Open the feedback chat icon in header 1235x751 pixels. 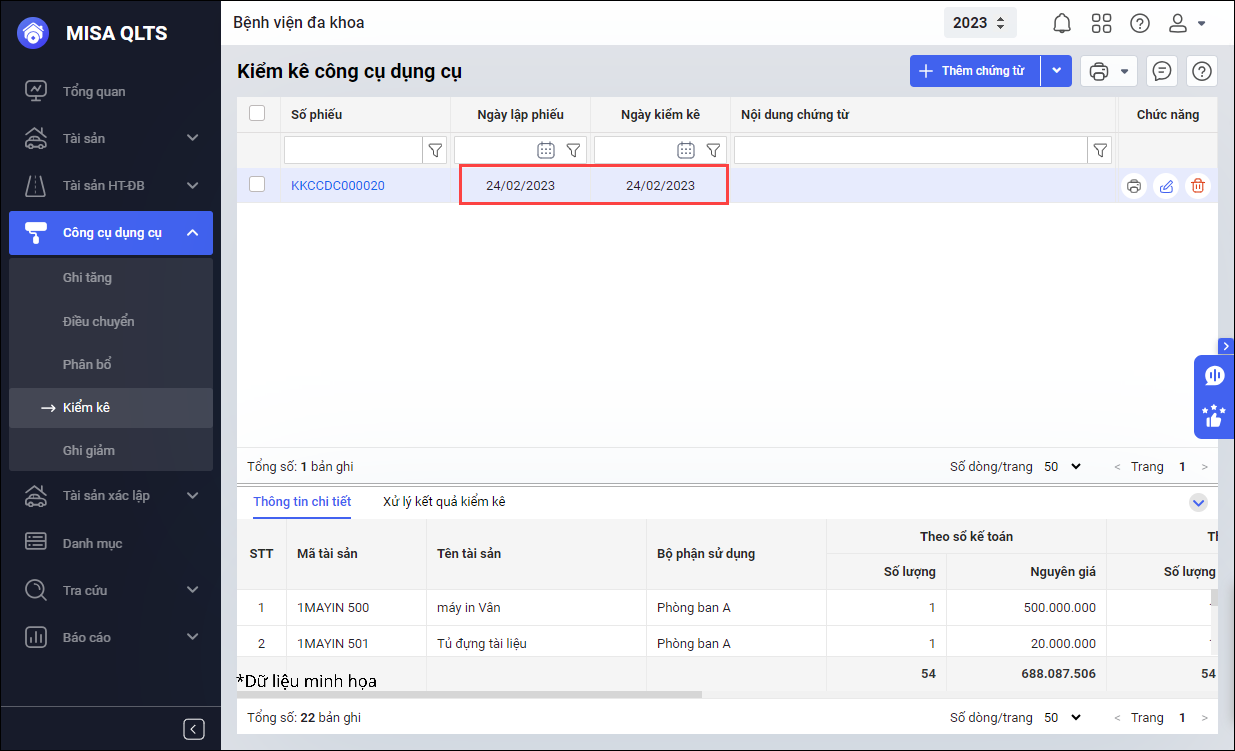pos(1161,71)
